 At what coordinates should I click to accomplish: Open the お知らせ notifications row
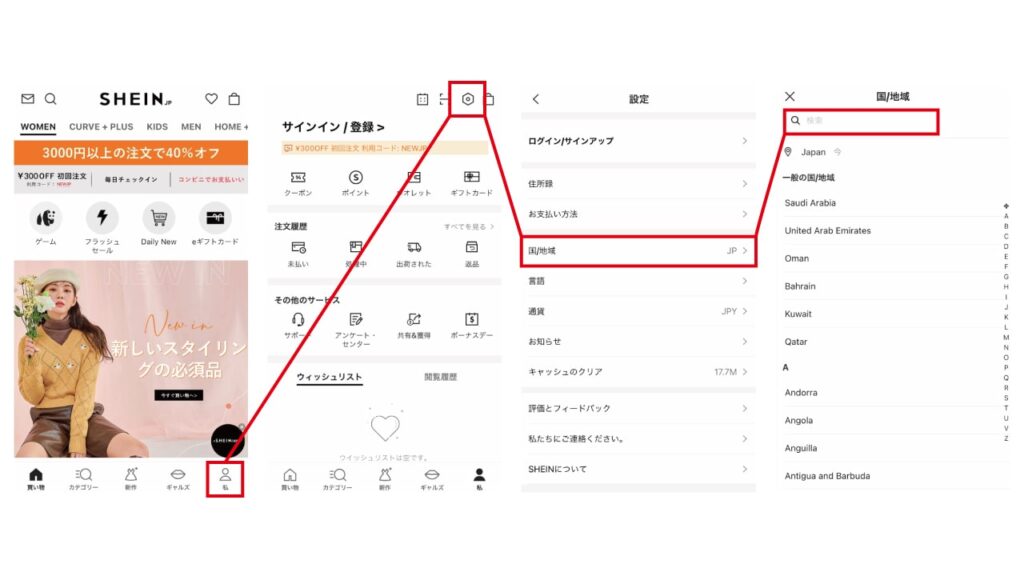(x=638, y=342)
